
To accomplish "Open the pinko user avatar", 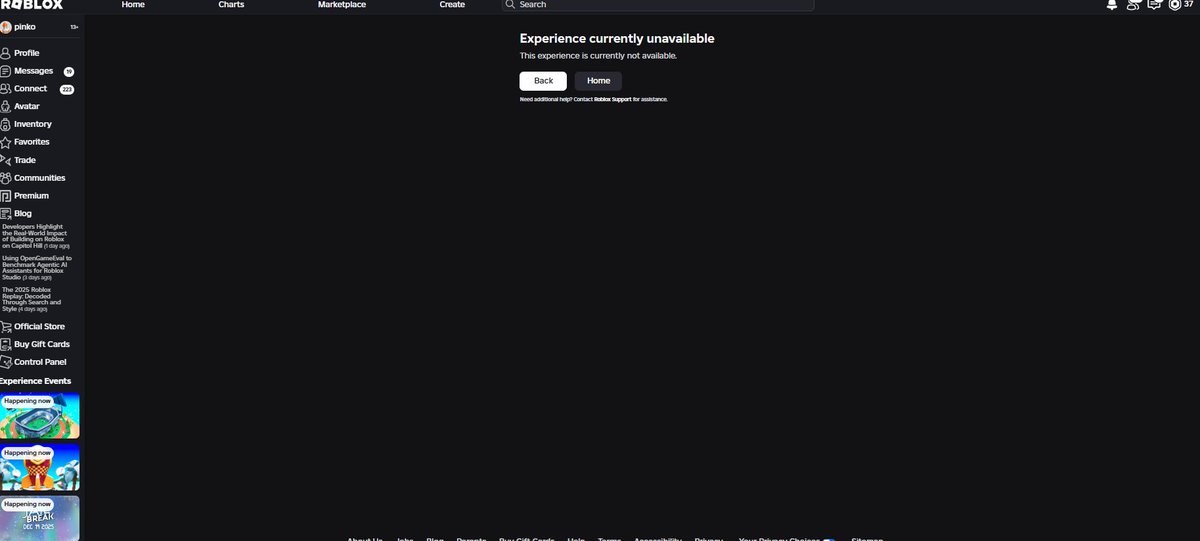I will 6,27.
